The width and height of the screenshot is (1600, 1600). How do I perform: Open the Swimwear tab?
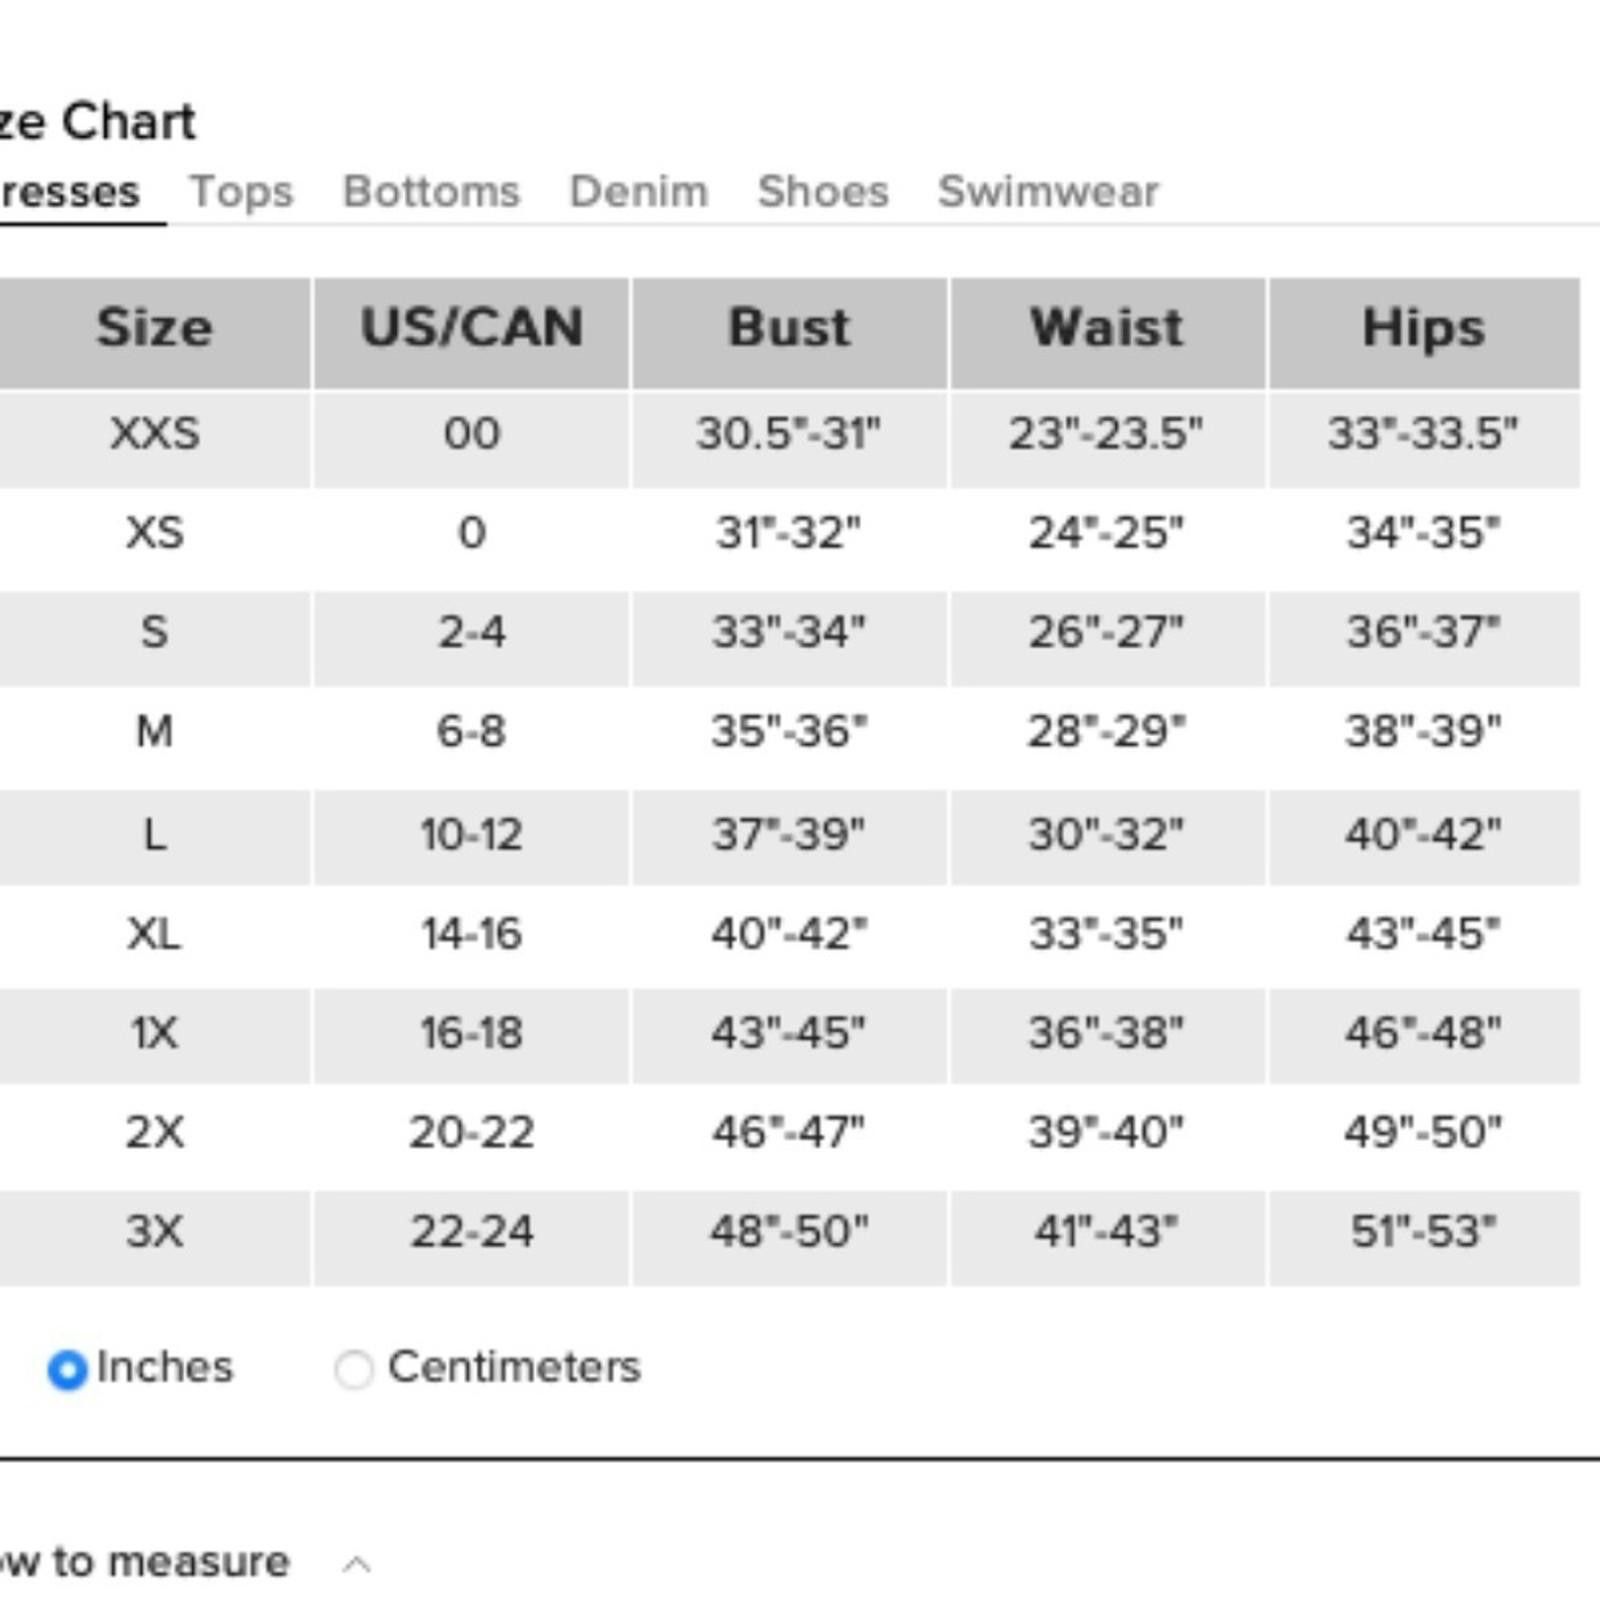pos(1048,191)
